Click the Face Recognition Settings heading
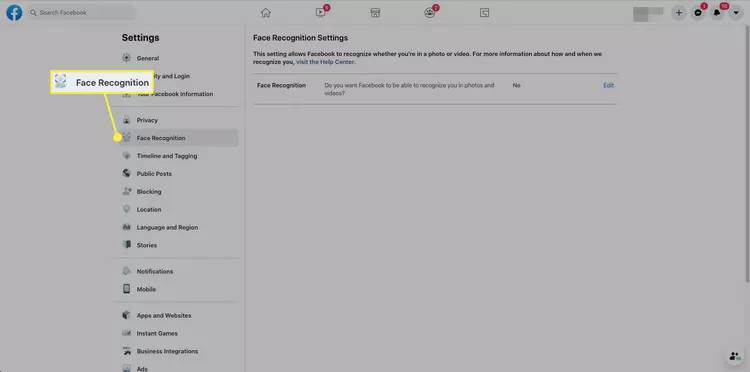 pyautogui.click(x=300, y=38)
